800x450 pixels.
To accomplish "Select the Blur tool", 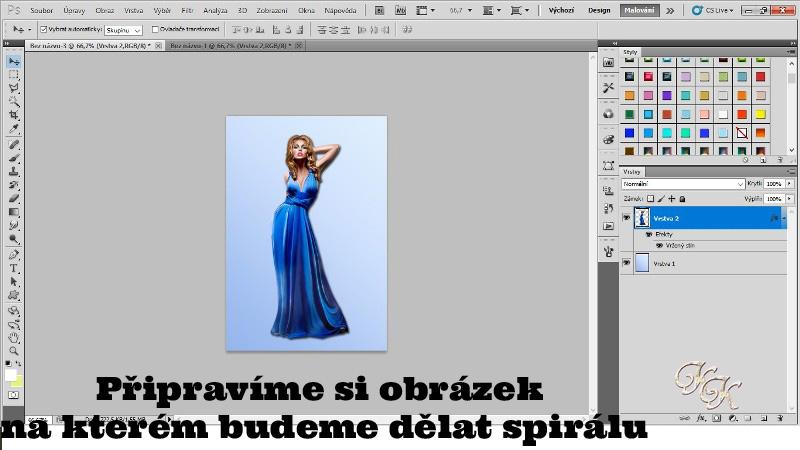I will click(14, 225).
